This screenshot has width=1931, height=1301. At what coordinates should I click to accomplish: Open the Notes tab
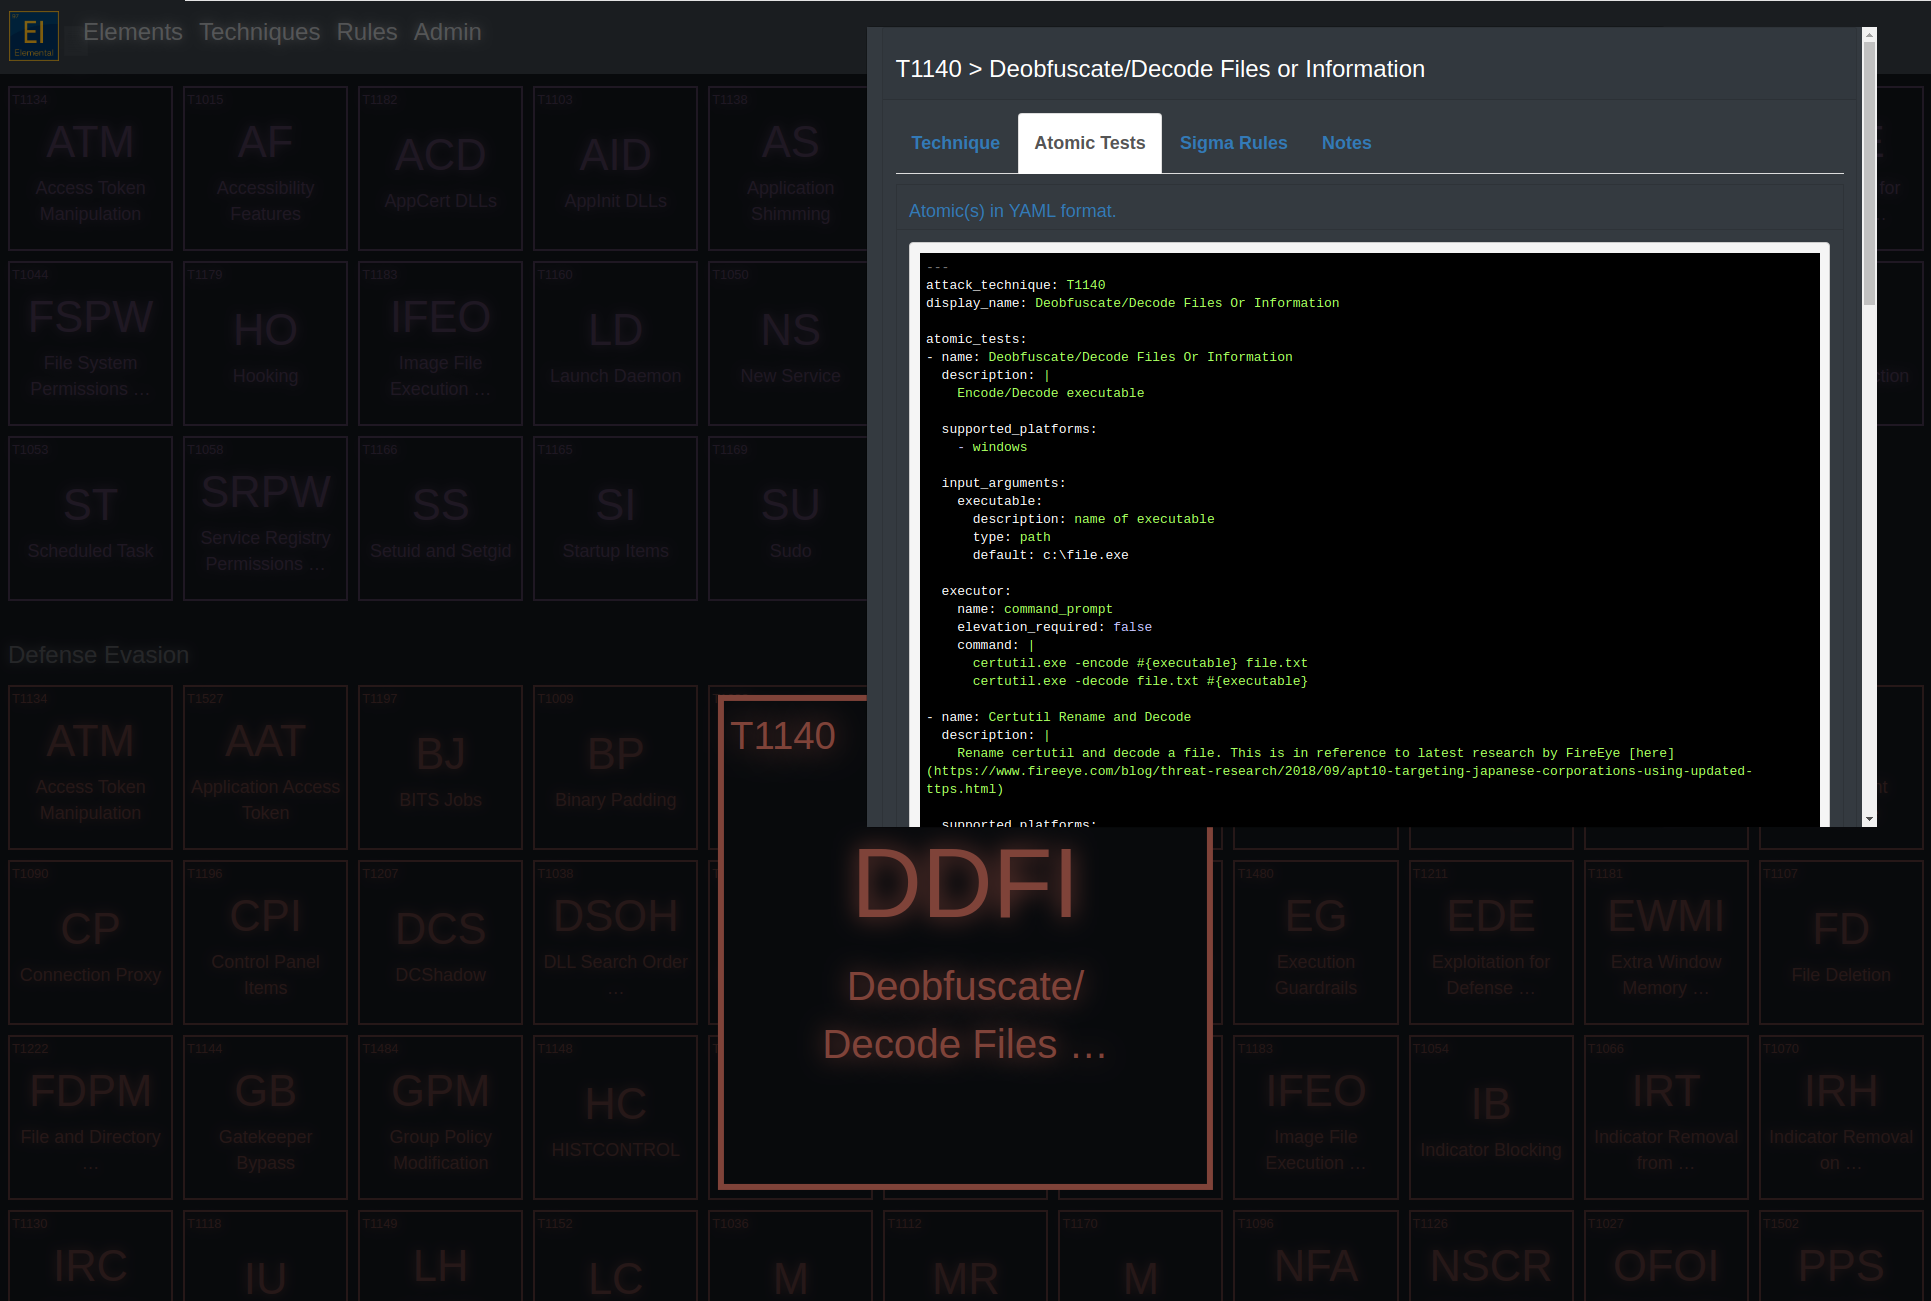[1346, 143]
